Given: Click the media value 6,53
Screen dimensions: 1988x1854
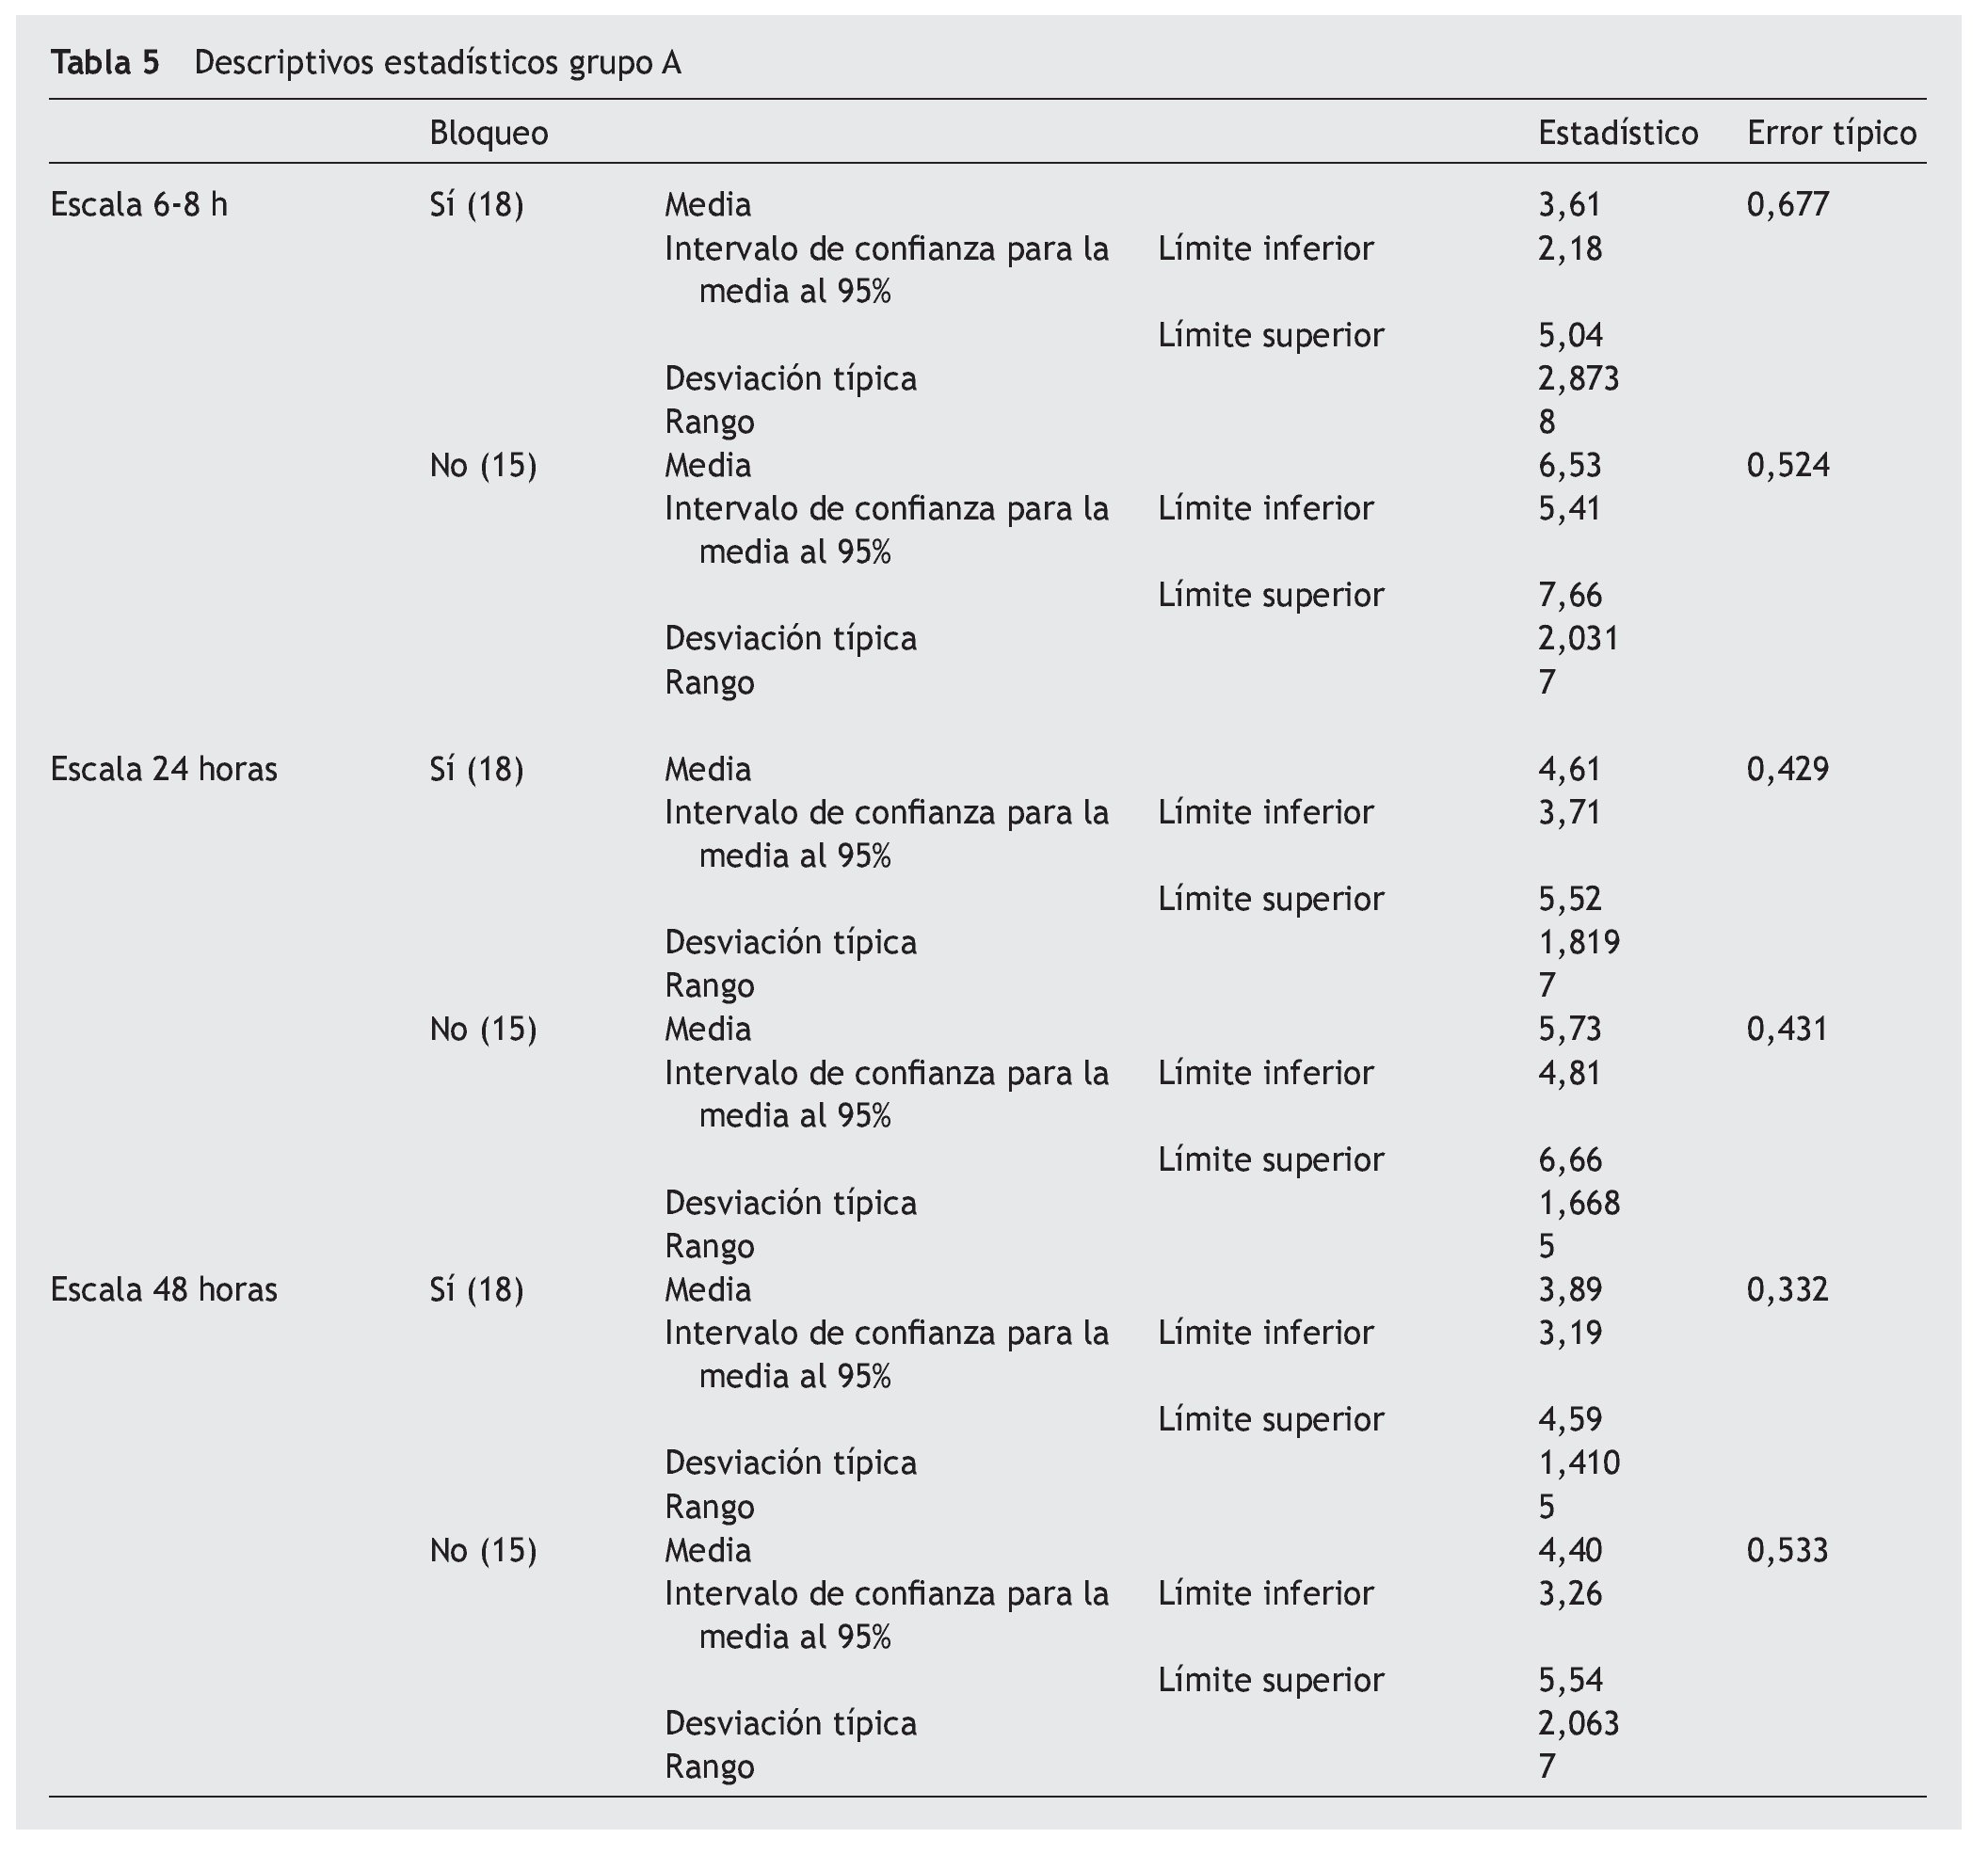Looking at the screenshot, I should 1569,465.
